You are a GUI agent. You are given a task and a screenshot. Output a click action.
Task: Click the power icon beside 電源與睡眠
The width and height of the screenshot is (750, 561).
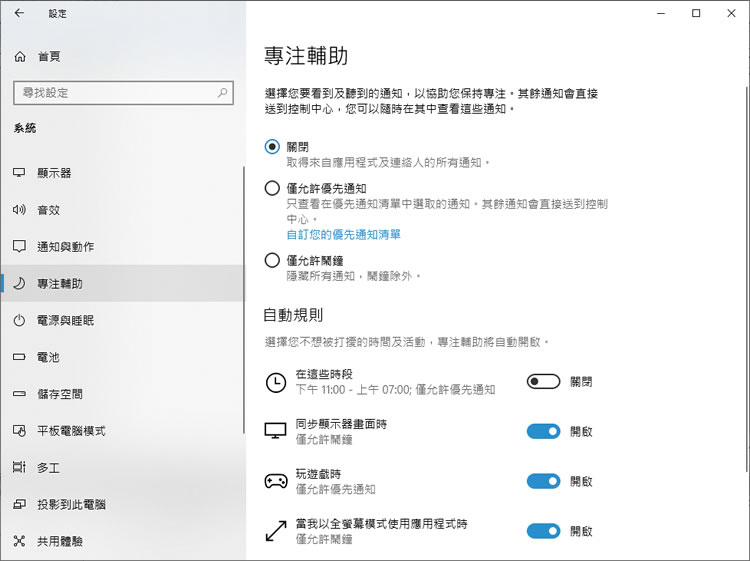tap(19, 320)
